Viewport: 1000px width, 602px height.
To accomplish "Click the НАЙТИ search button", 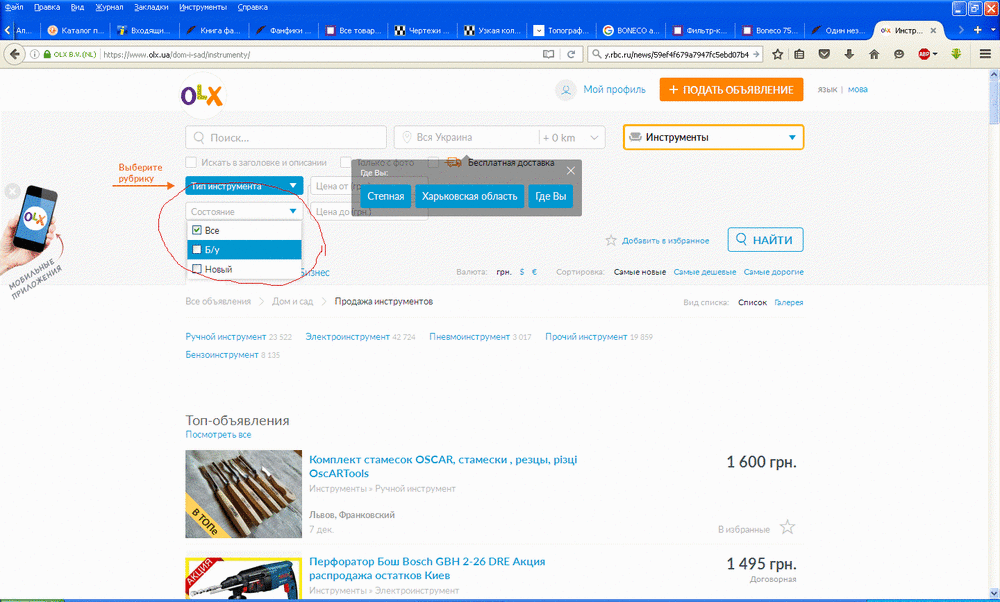I will click(764, 239).
